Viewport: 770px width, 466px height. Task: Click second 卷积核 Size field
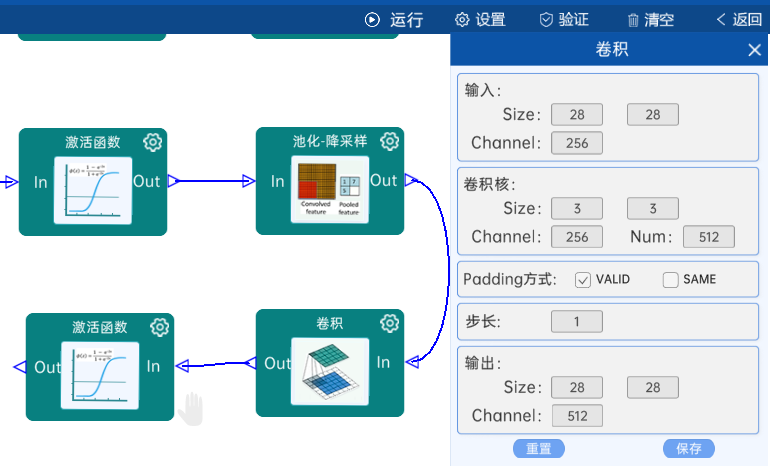pos(653,208)
